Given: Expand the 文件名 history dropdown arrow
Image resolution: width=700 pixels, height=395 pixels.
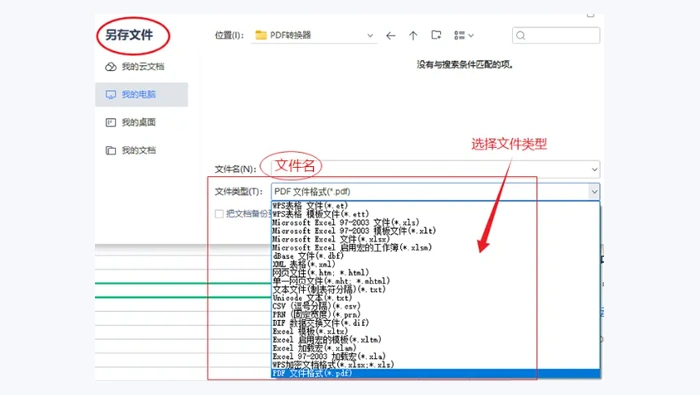Looking at the screenshot, I should [x=594, y=169].
